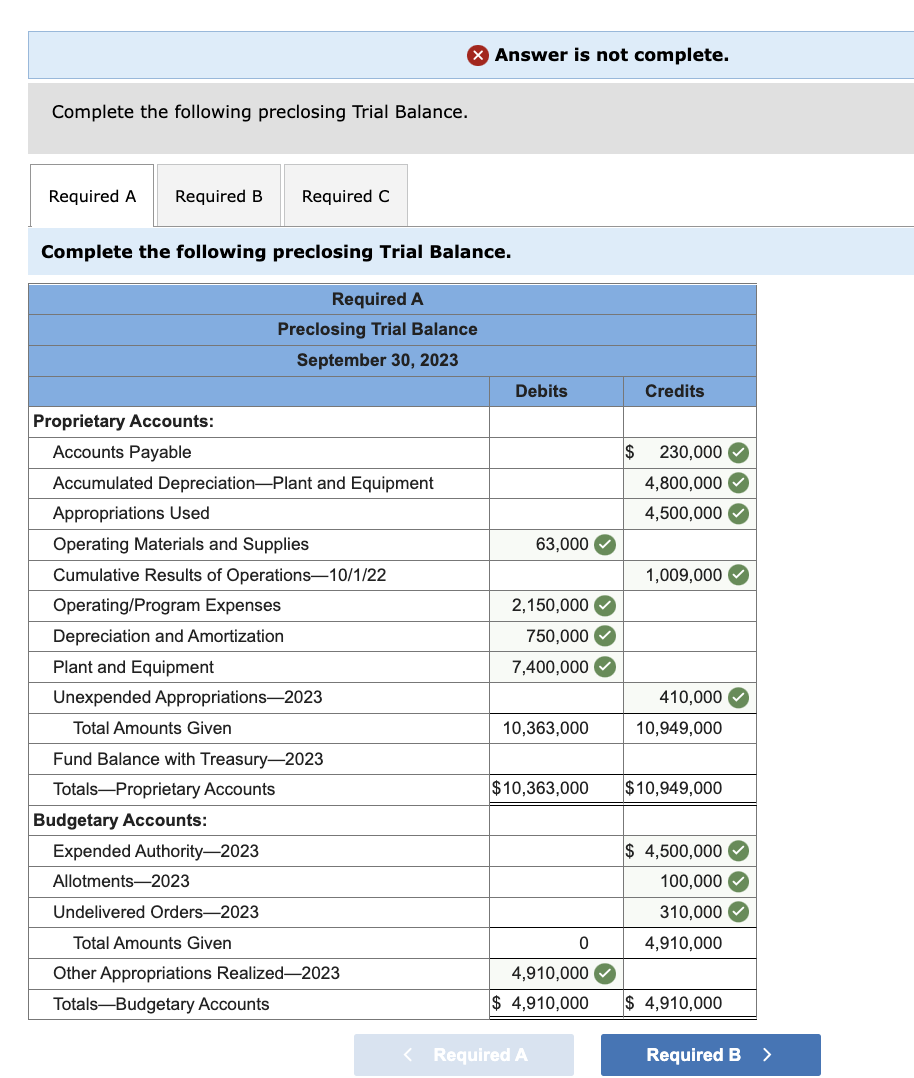The height and width of the screenshot is (1078, 914).
Task: Open the Required C tab
Action: (345, 195)
